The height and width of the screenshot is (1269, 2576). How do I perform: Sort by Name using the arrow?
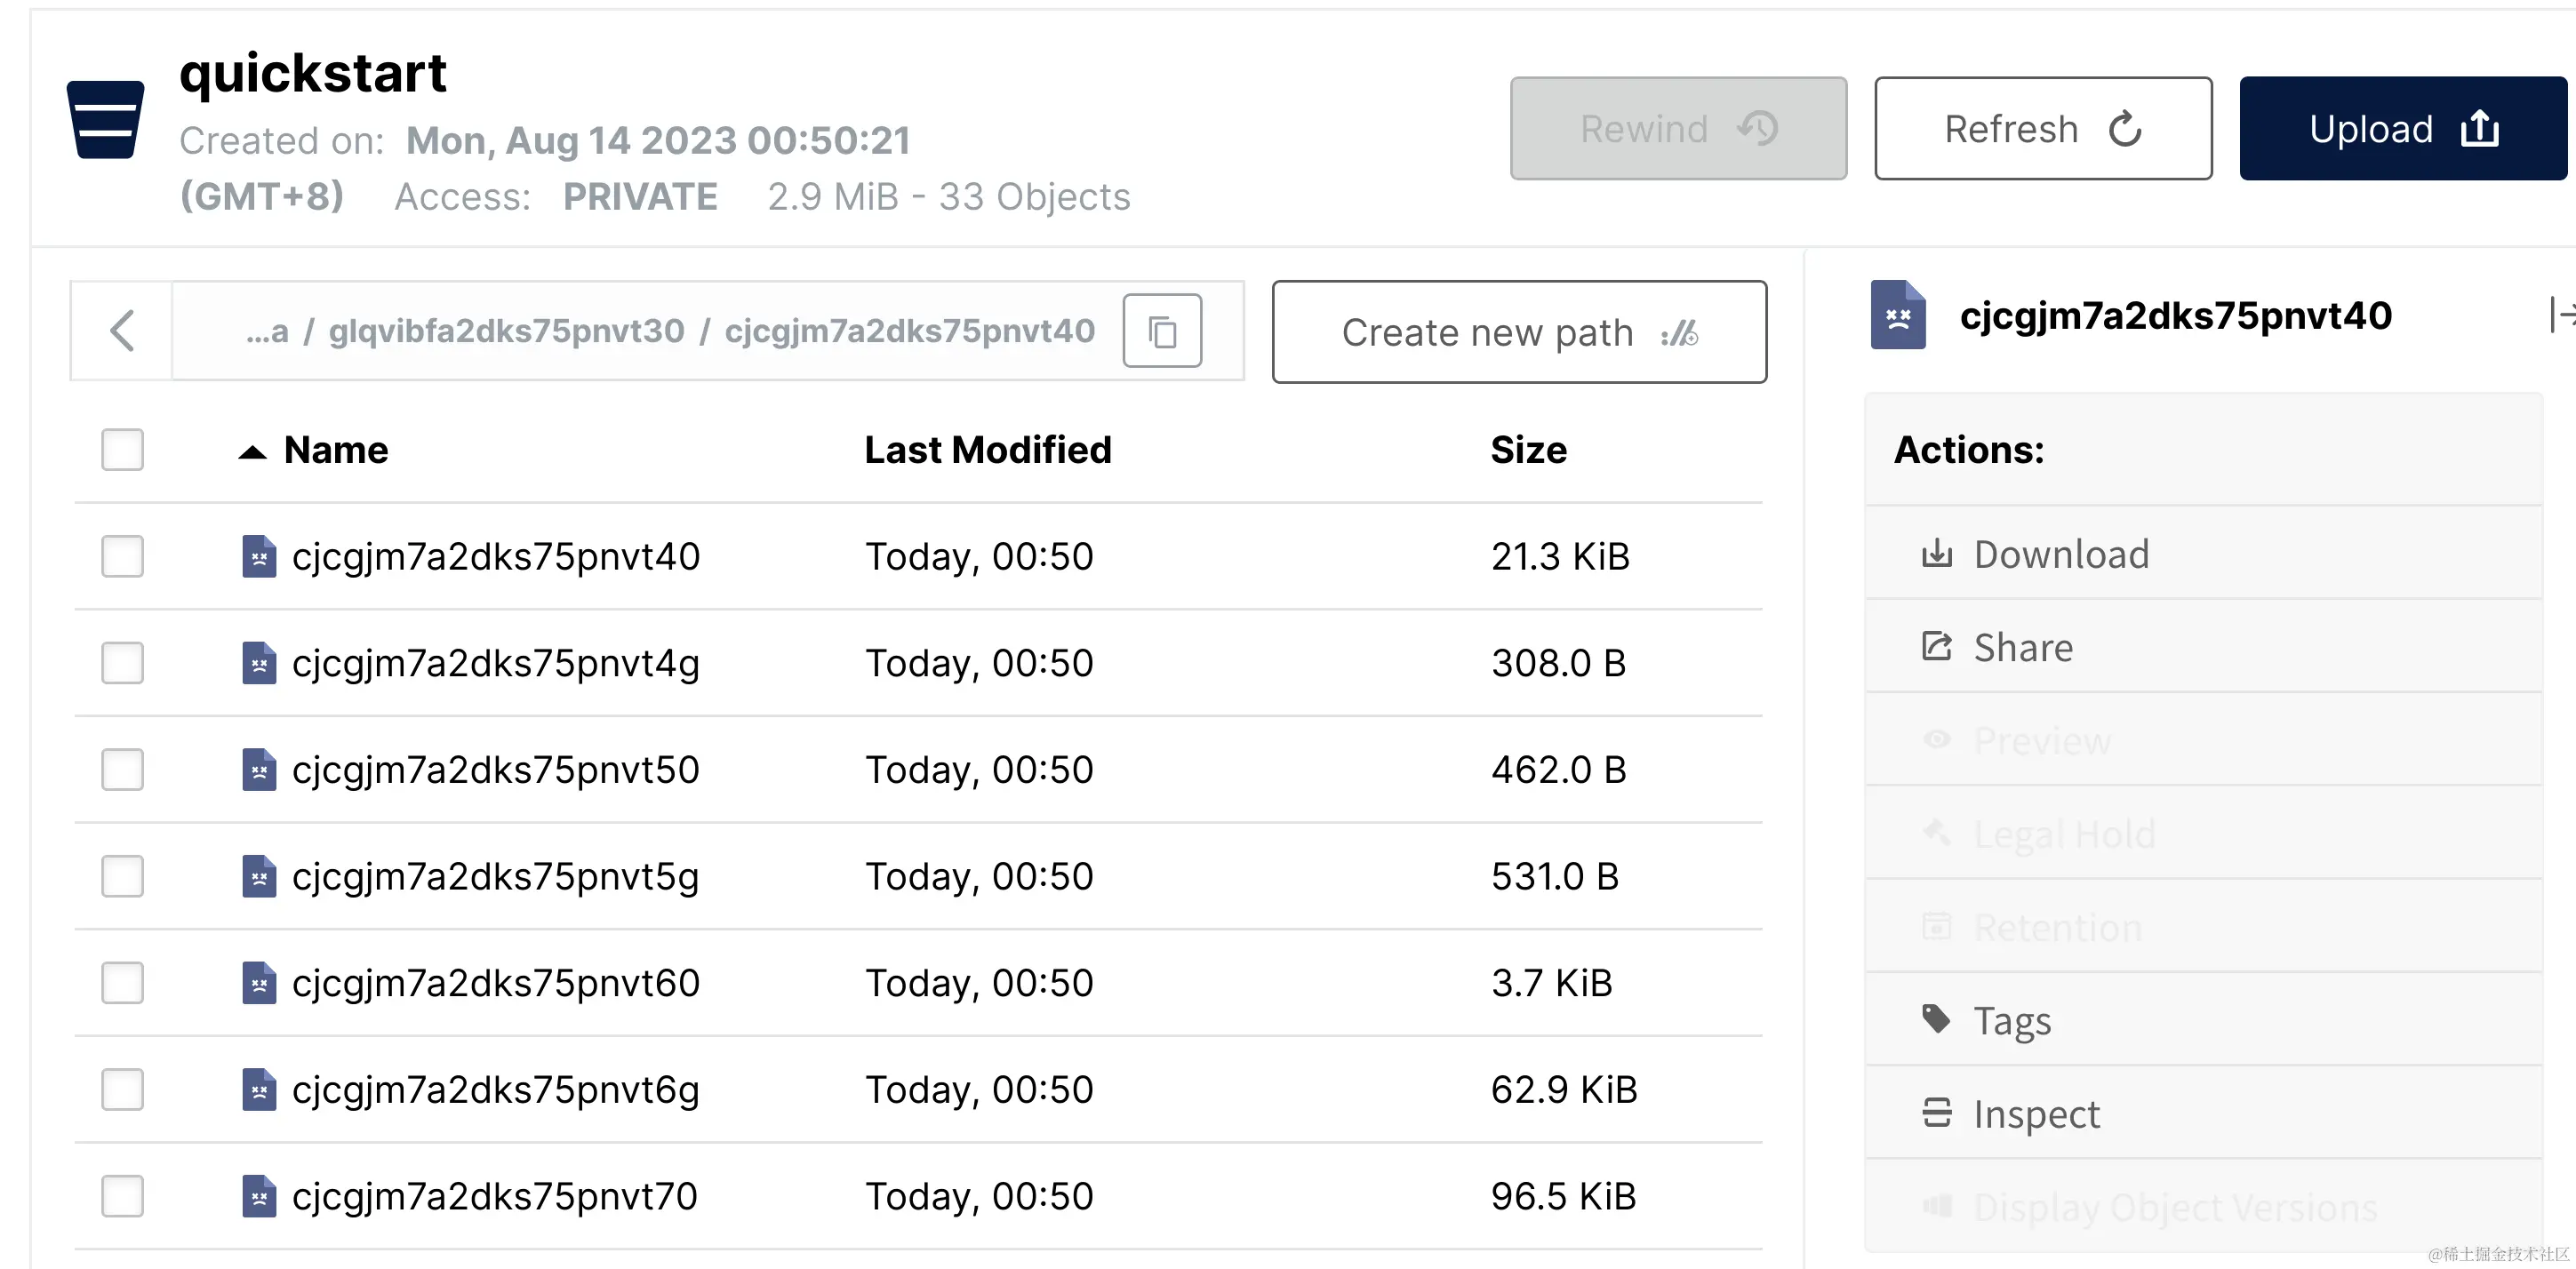click(x=253, y=452)
